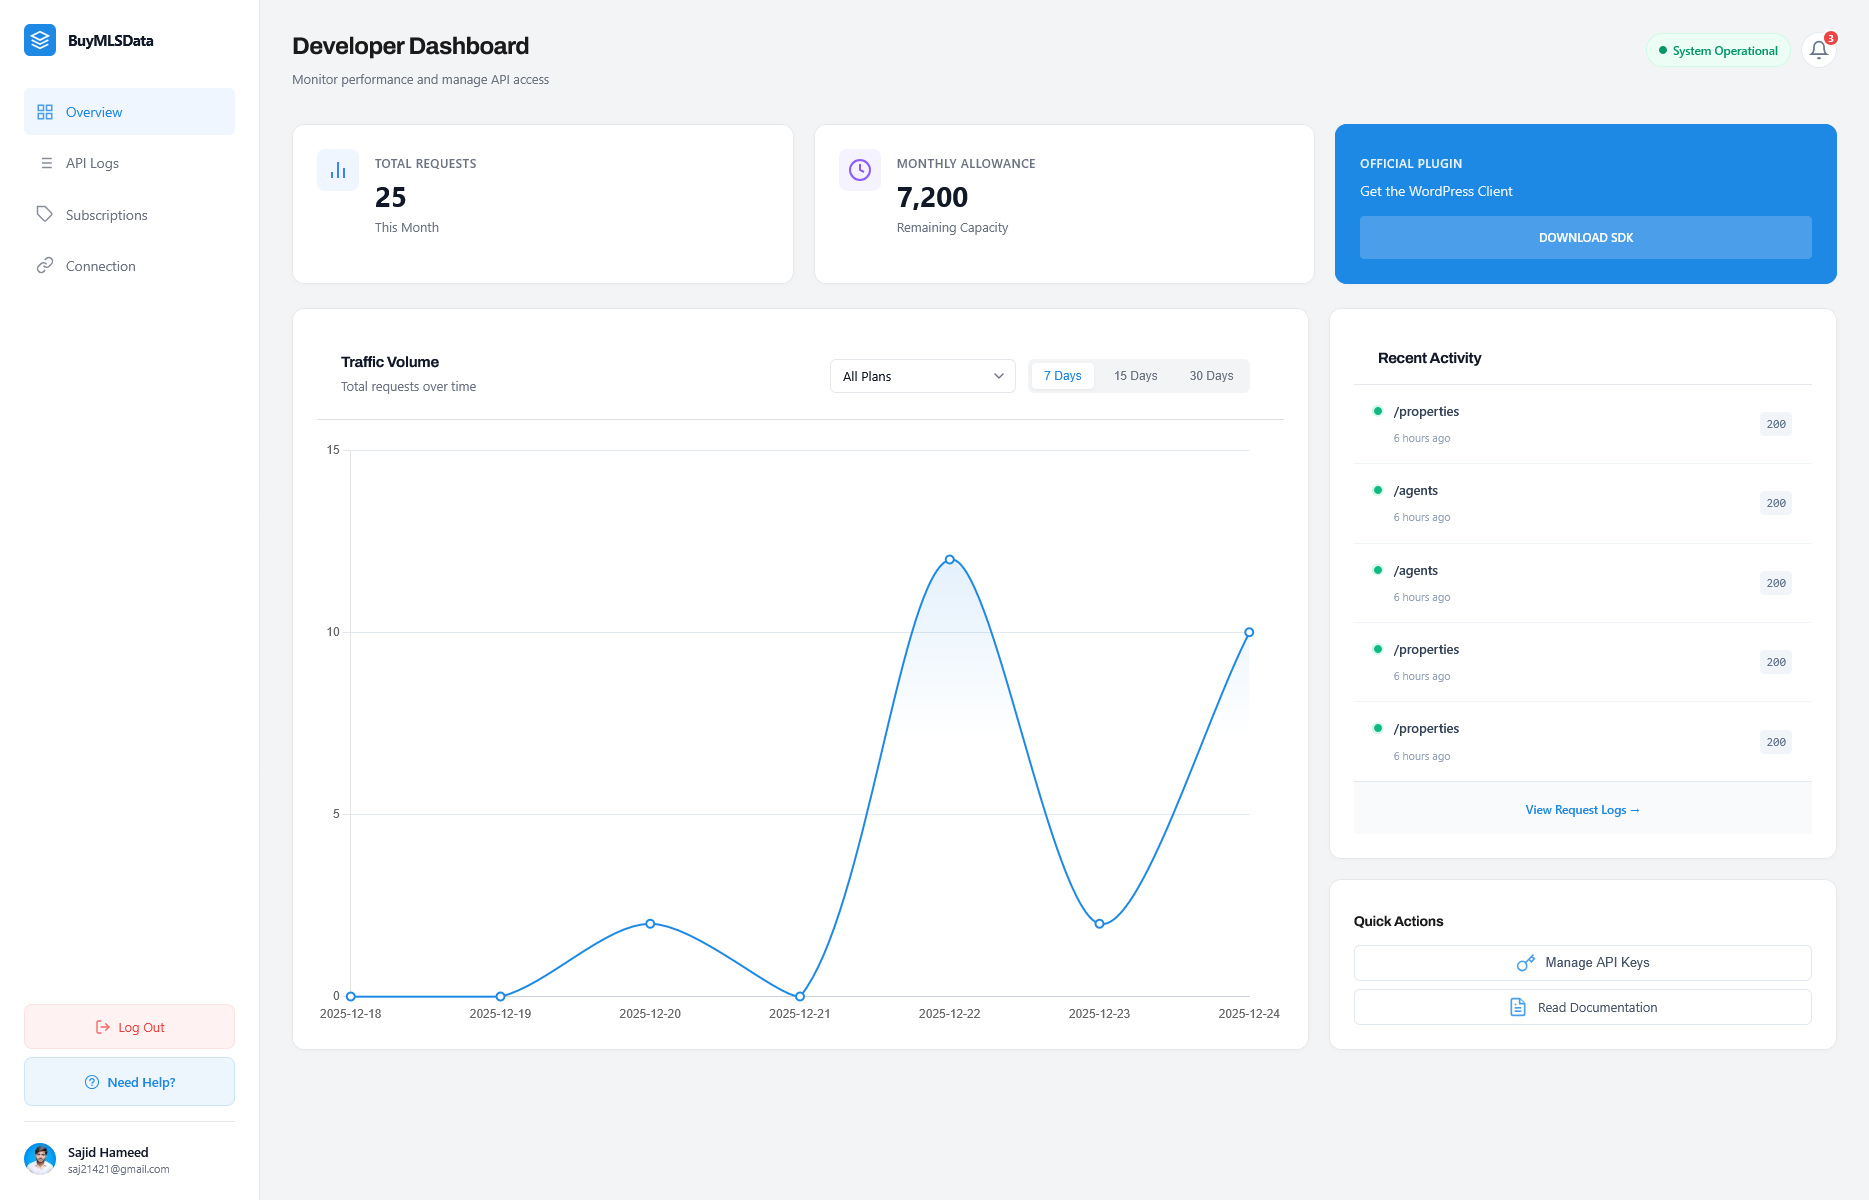Click the Download SDK button
This screenshot has height=1200, width=1869.
coord(1585,237)
